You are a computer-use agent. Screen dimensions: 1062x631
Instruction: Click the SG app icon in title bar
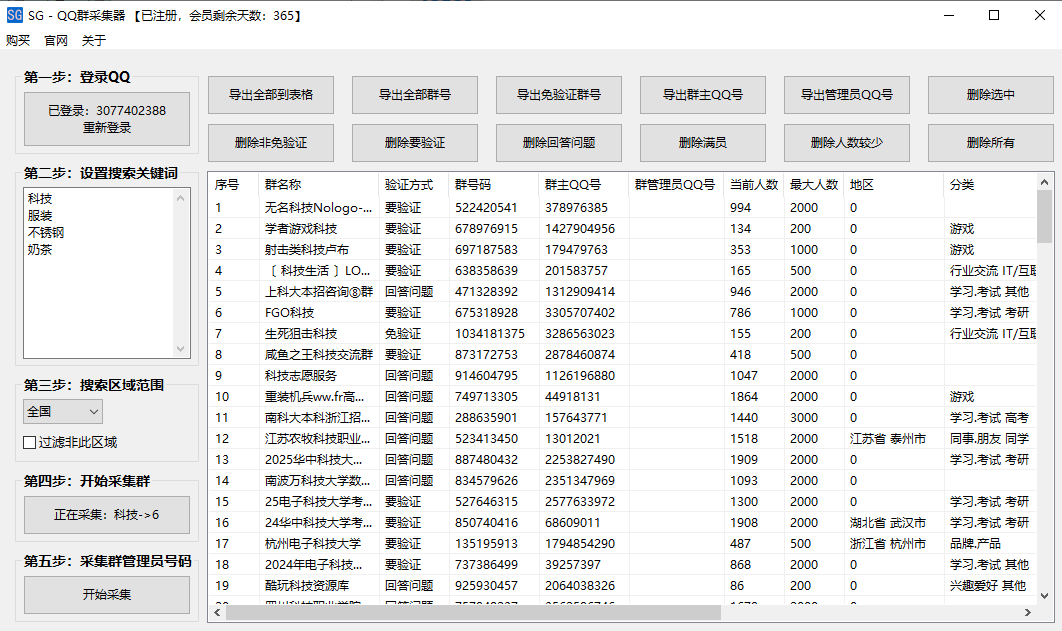pyautogui.click(x=14, y=15)
